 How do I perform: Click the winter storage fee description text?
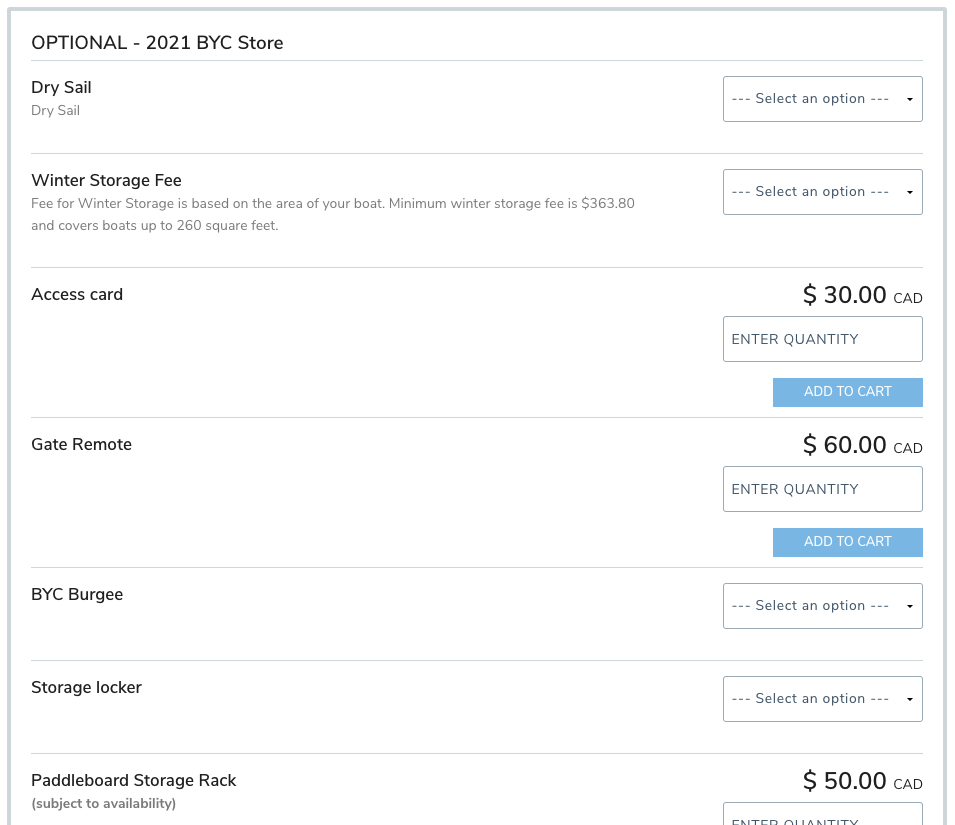click(x=333, y=214)
